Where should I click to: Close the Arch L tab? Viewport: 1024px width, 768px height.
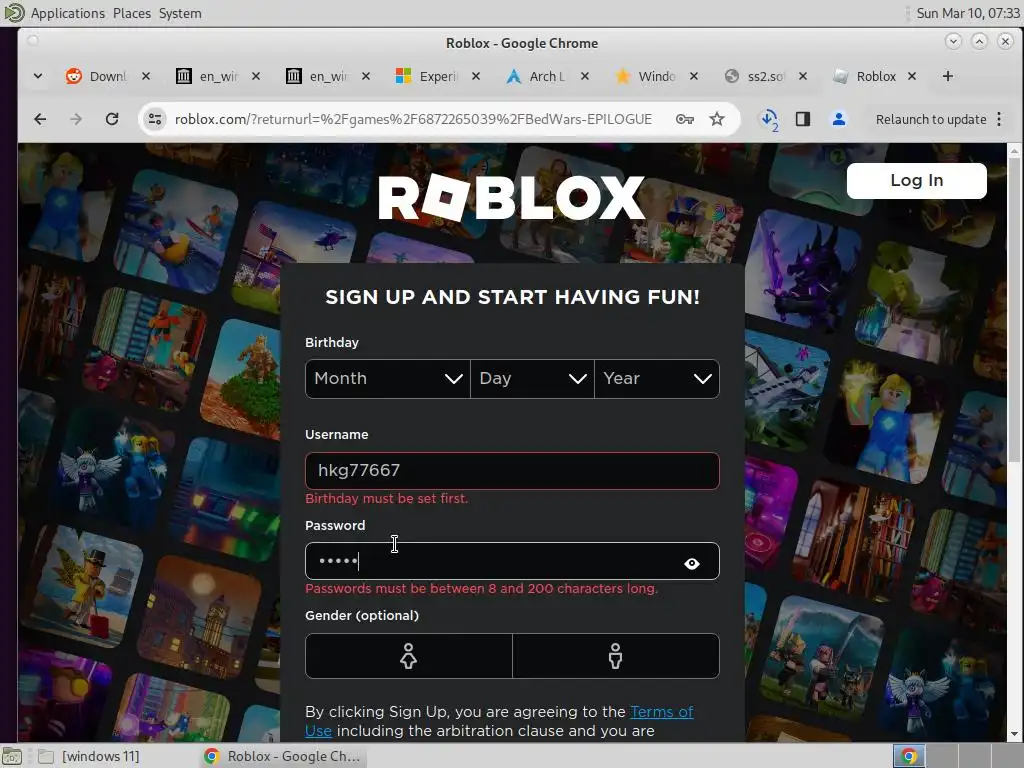point(584,76)
